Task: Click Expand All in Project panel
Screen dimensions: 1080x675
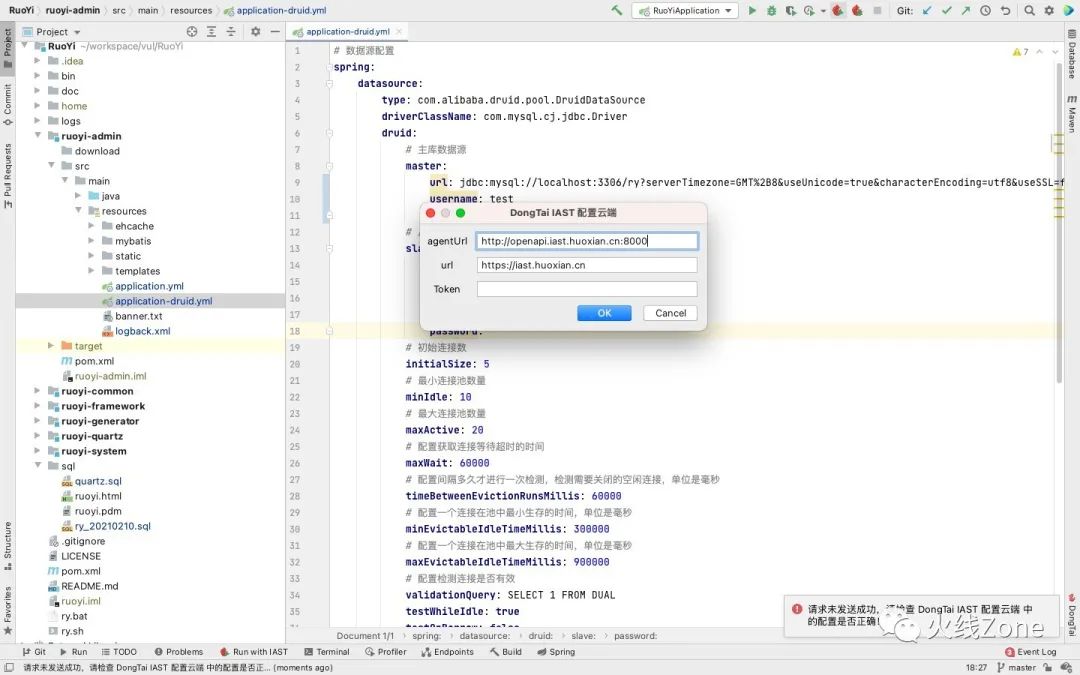Action: tap(211, 32)
